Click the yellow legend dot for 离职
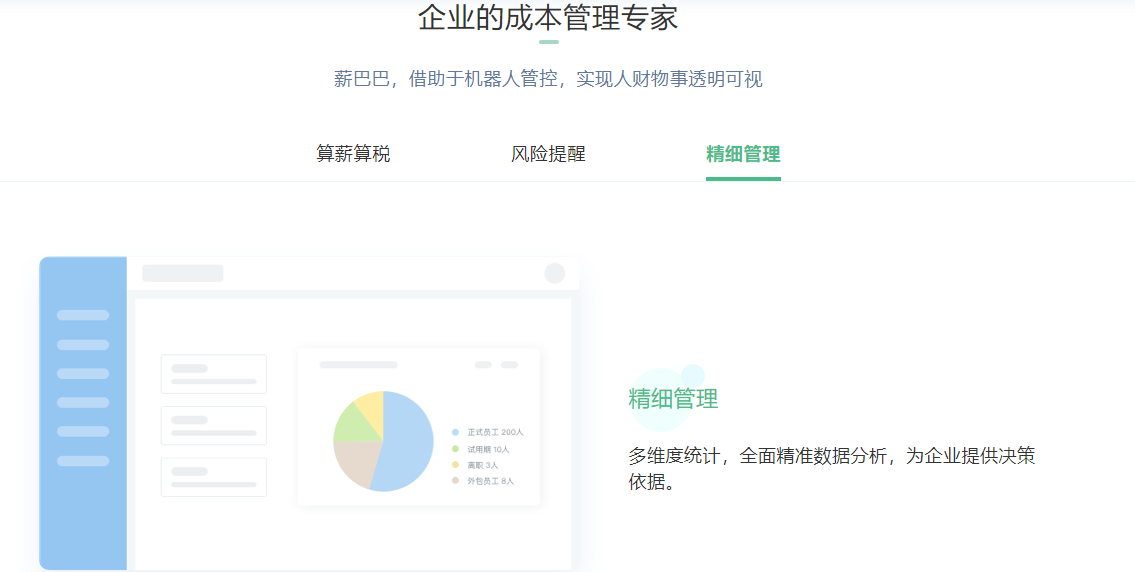1135x572 pixels. point(455,465)
